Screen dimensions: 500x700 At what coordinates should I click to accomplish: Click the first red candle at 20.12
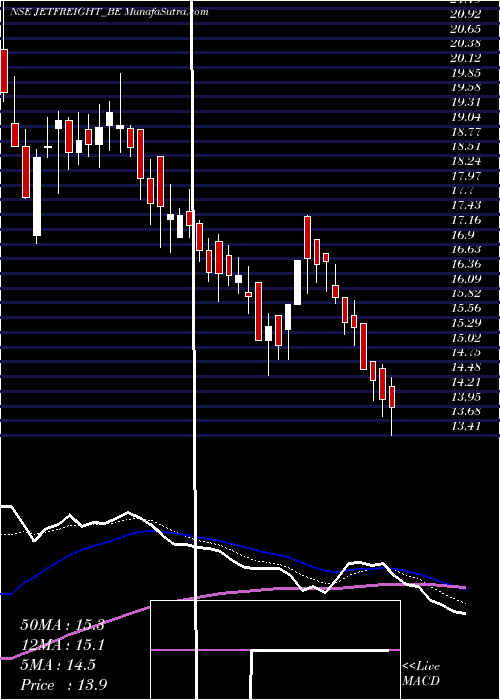pos(4,71)
